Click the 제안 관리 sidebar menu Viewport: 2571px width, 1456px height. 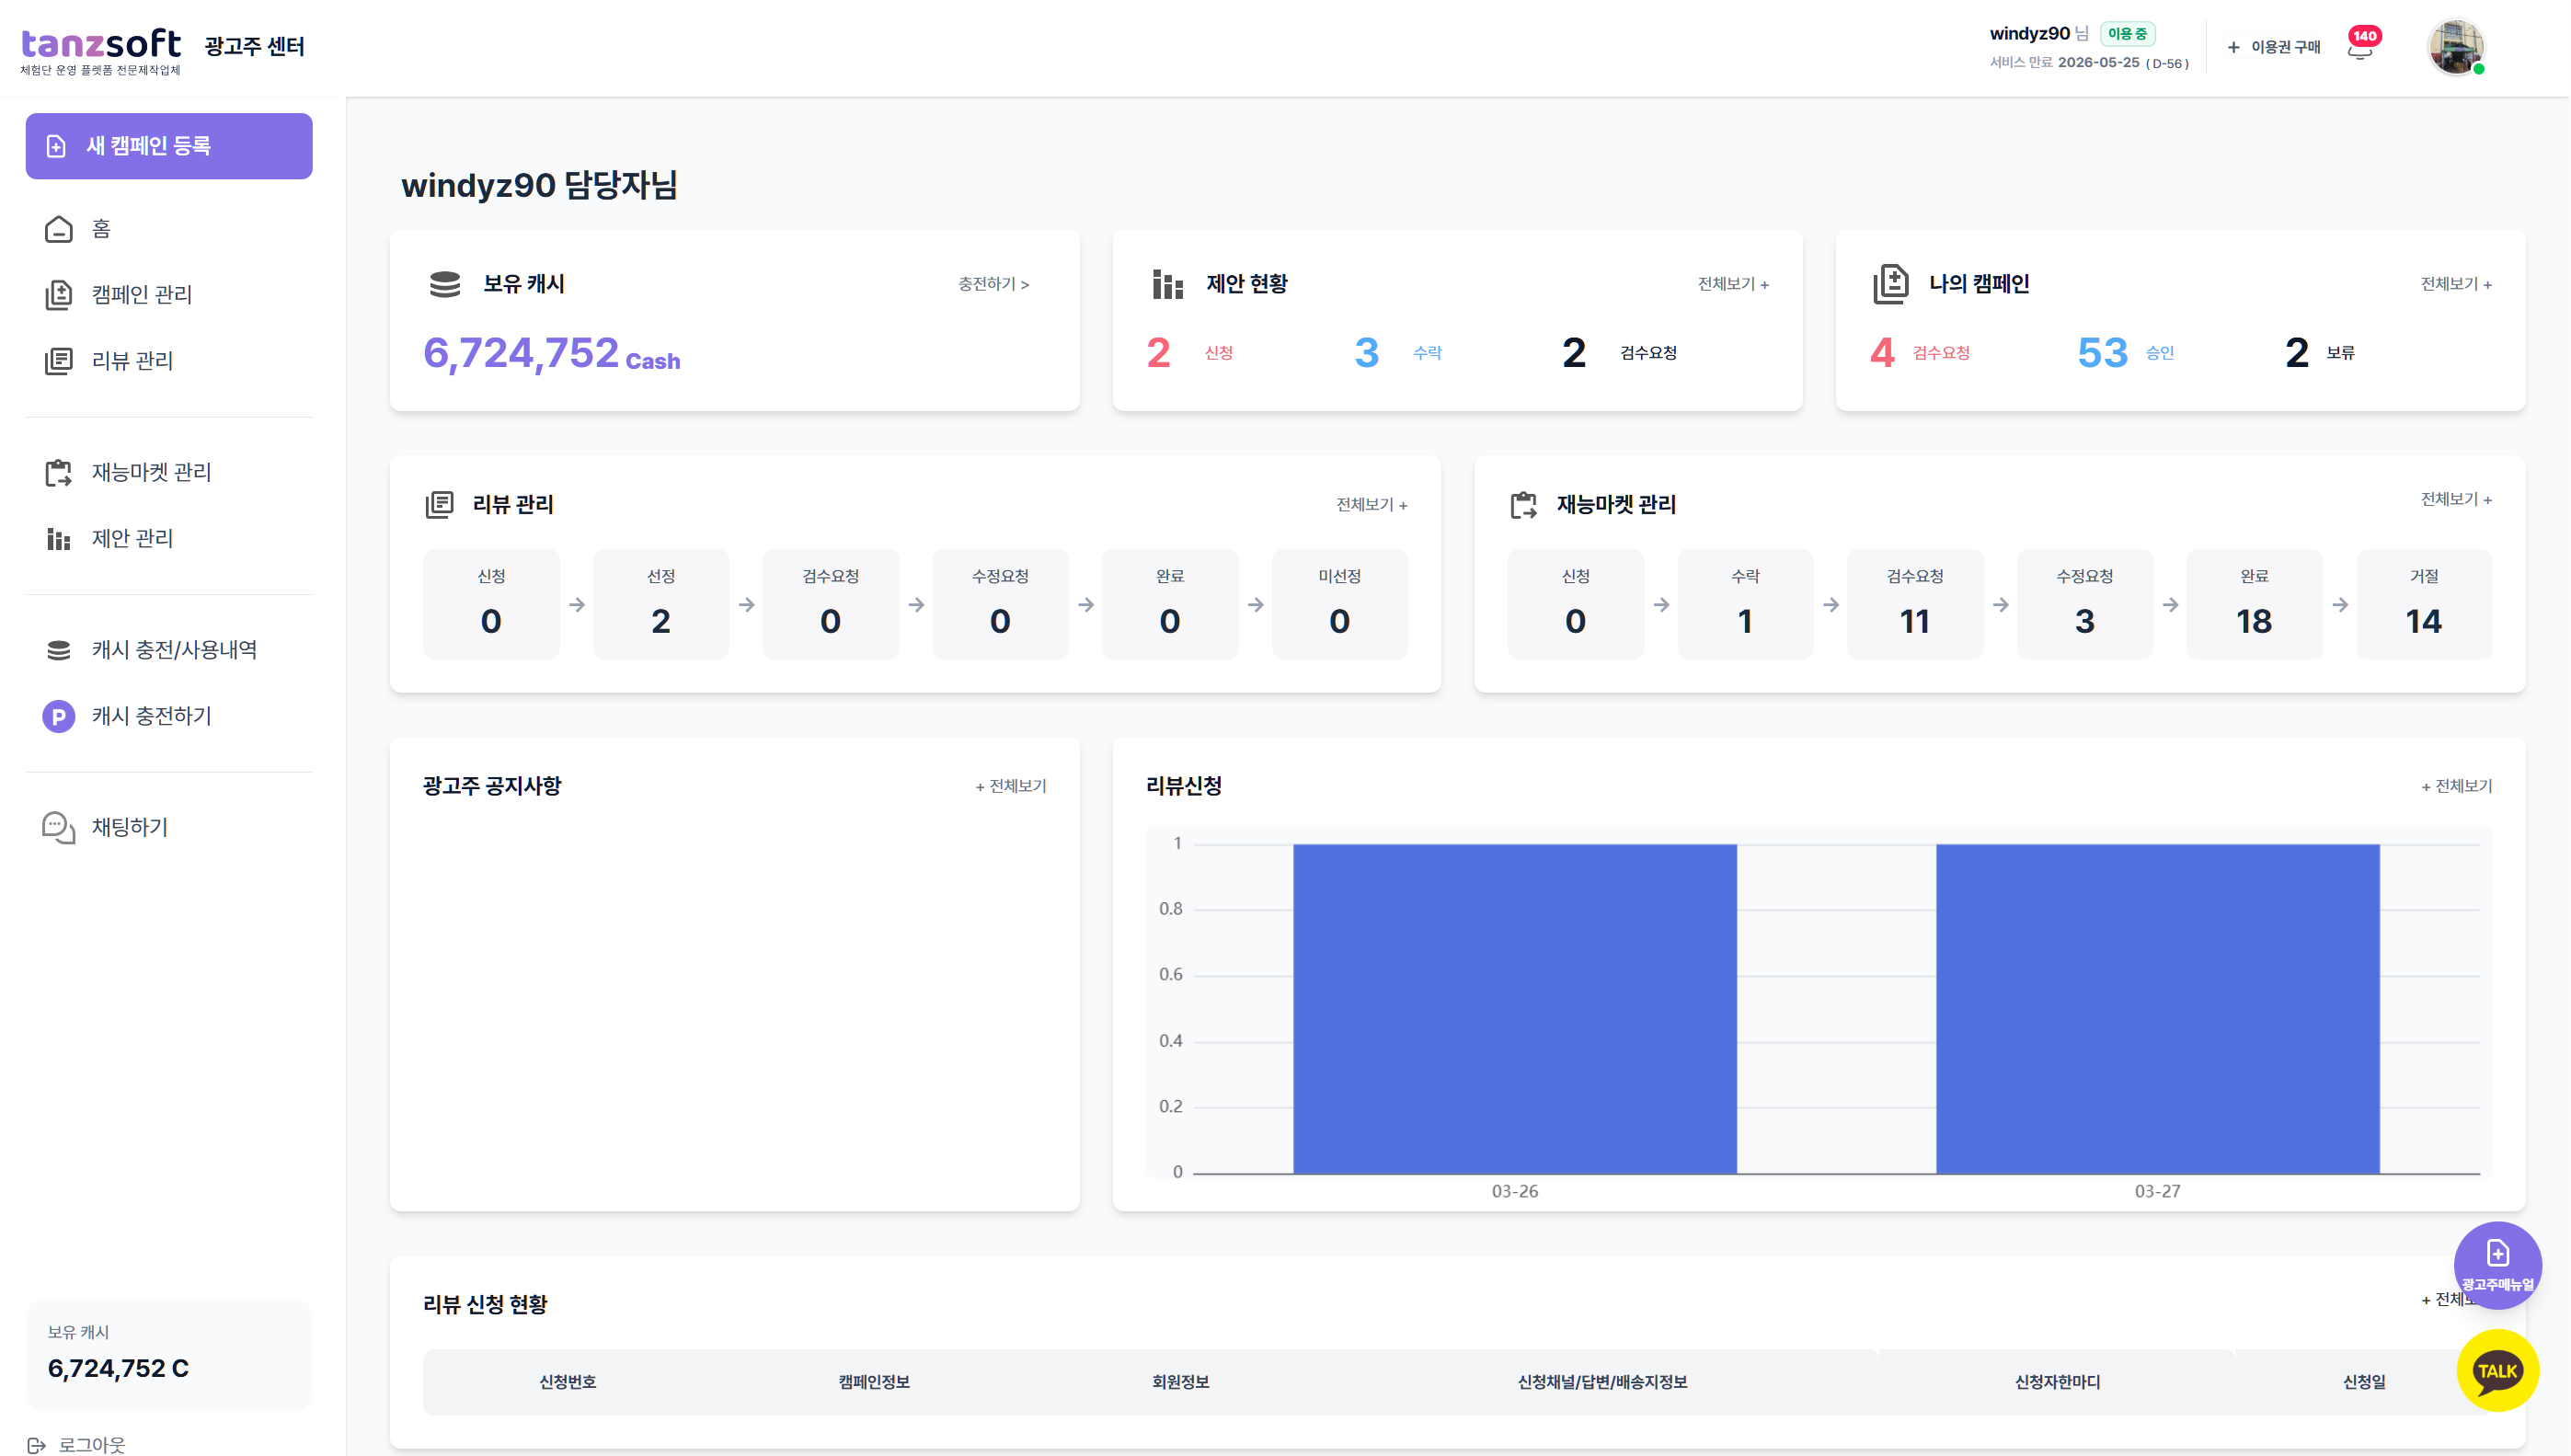[132, 539]
